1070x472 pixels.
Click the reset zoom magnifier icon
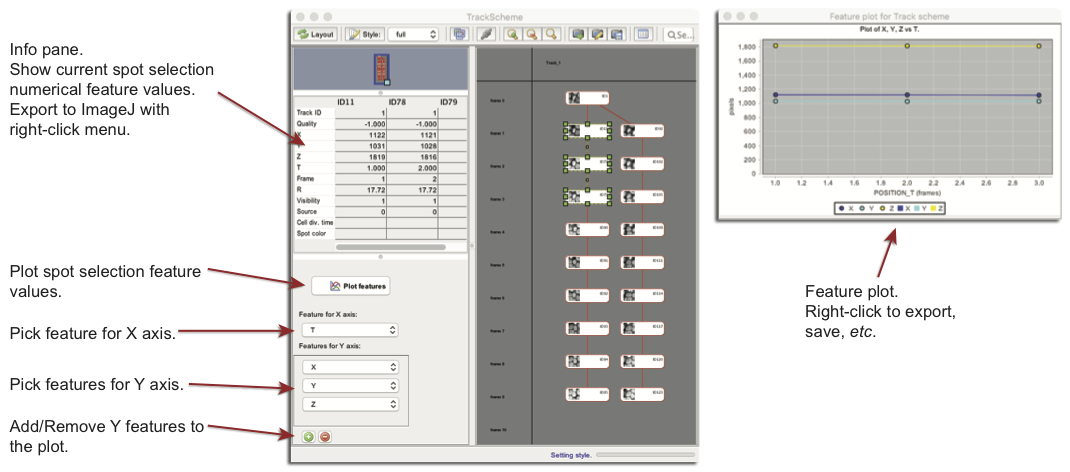[550, 34]
